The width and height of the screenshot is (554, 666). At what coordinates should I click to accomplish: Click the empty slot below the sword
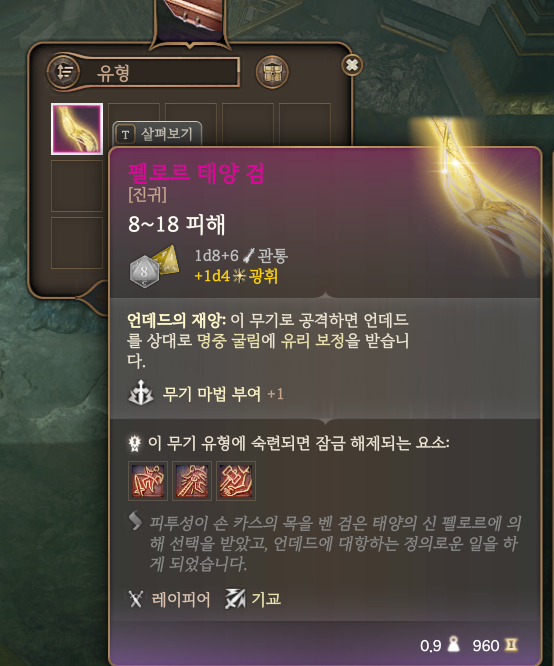[x=77, y=186]
